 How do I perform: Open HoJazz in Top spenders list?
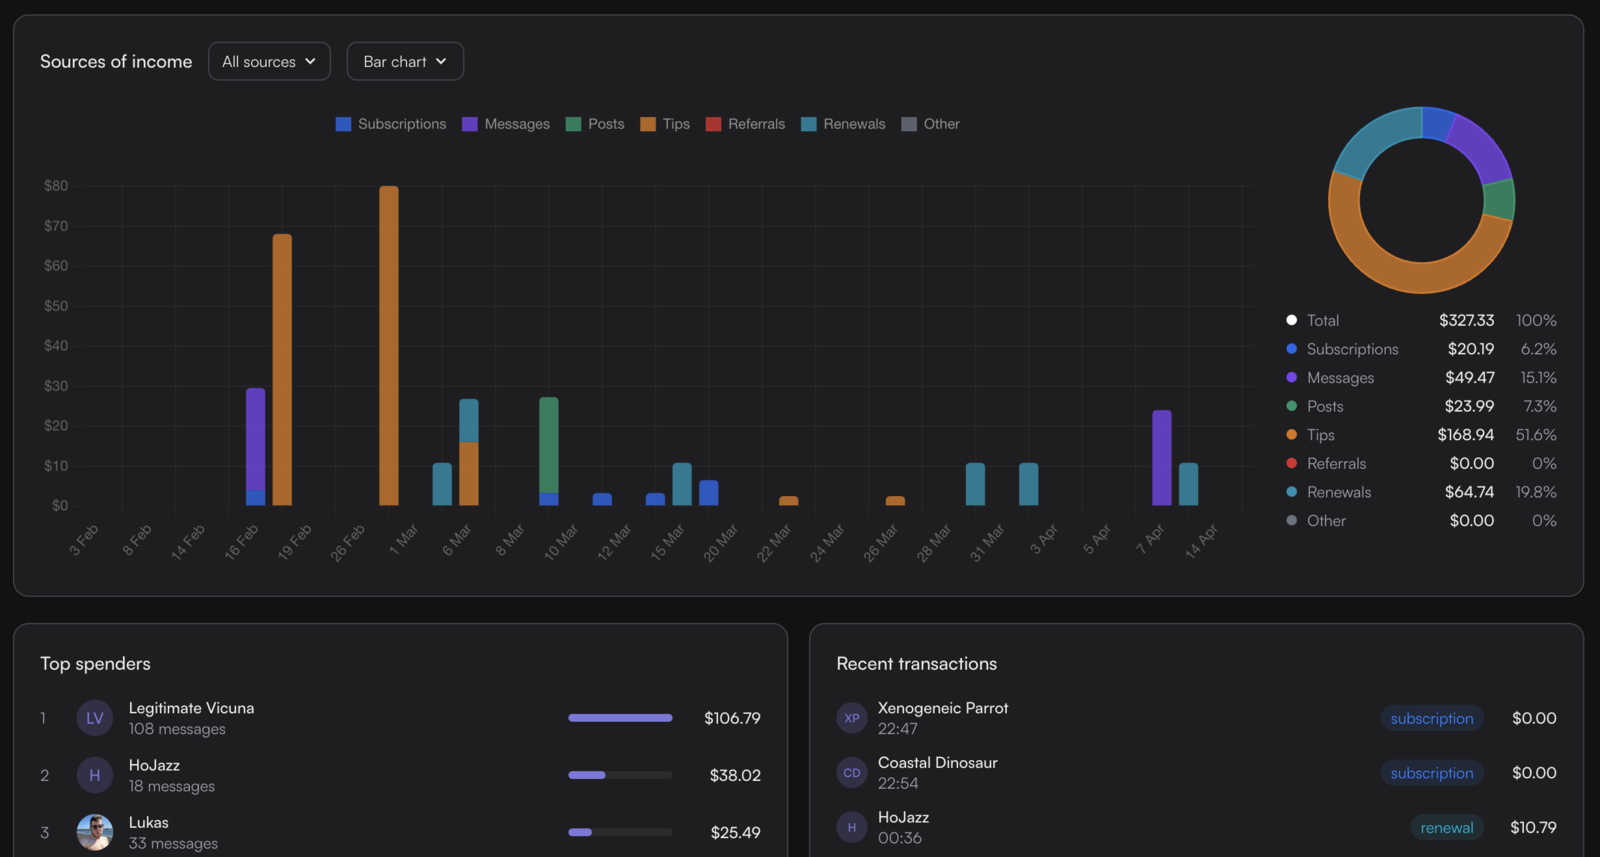tap(154, 765)
